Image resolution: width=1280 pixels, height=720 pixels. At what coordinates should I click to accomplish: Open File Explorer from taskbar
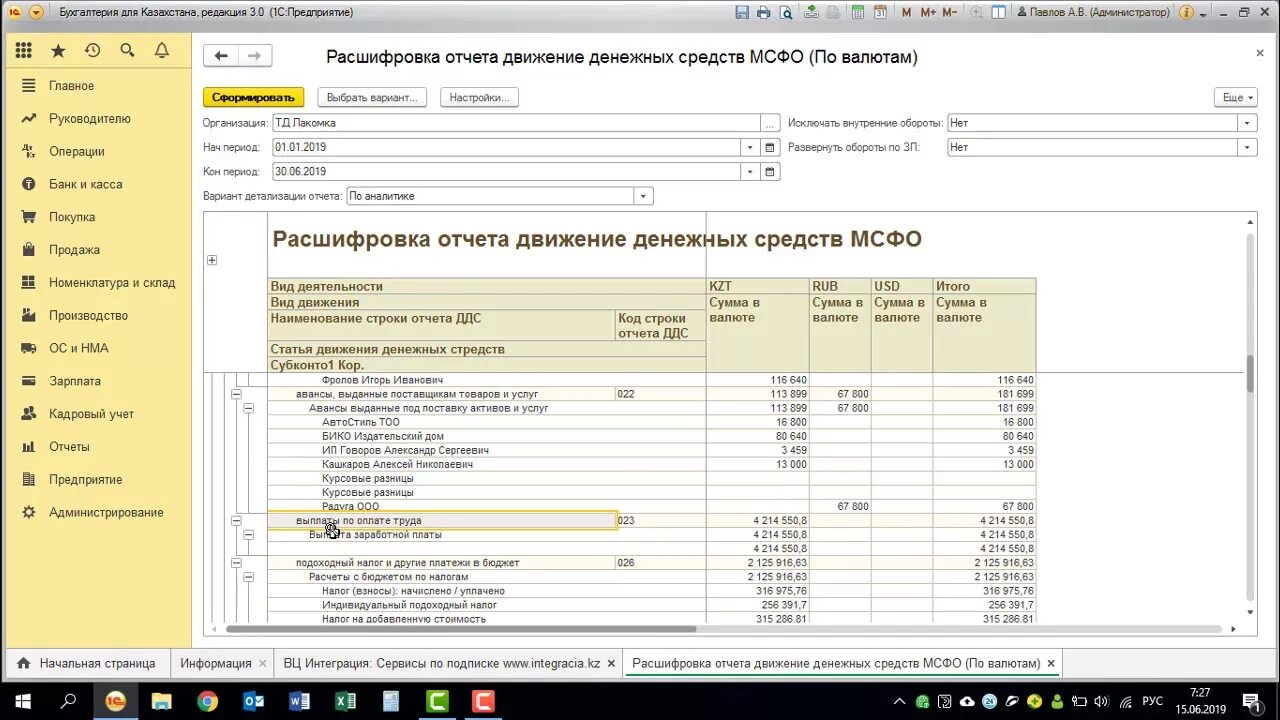coord(161,701)
